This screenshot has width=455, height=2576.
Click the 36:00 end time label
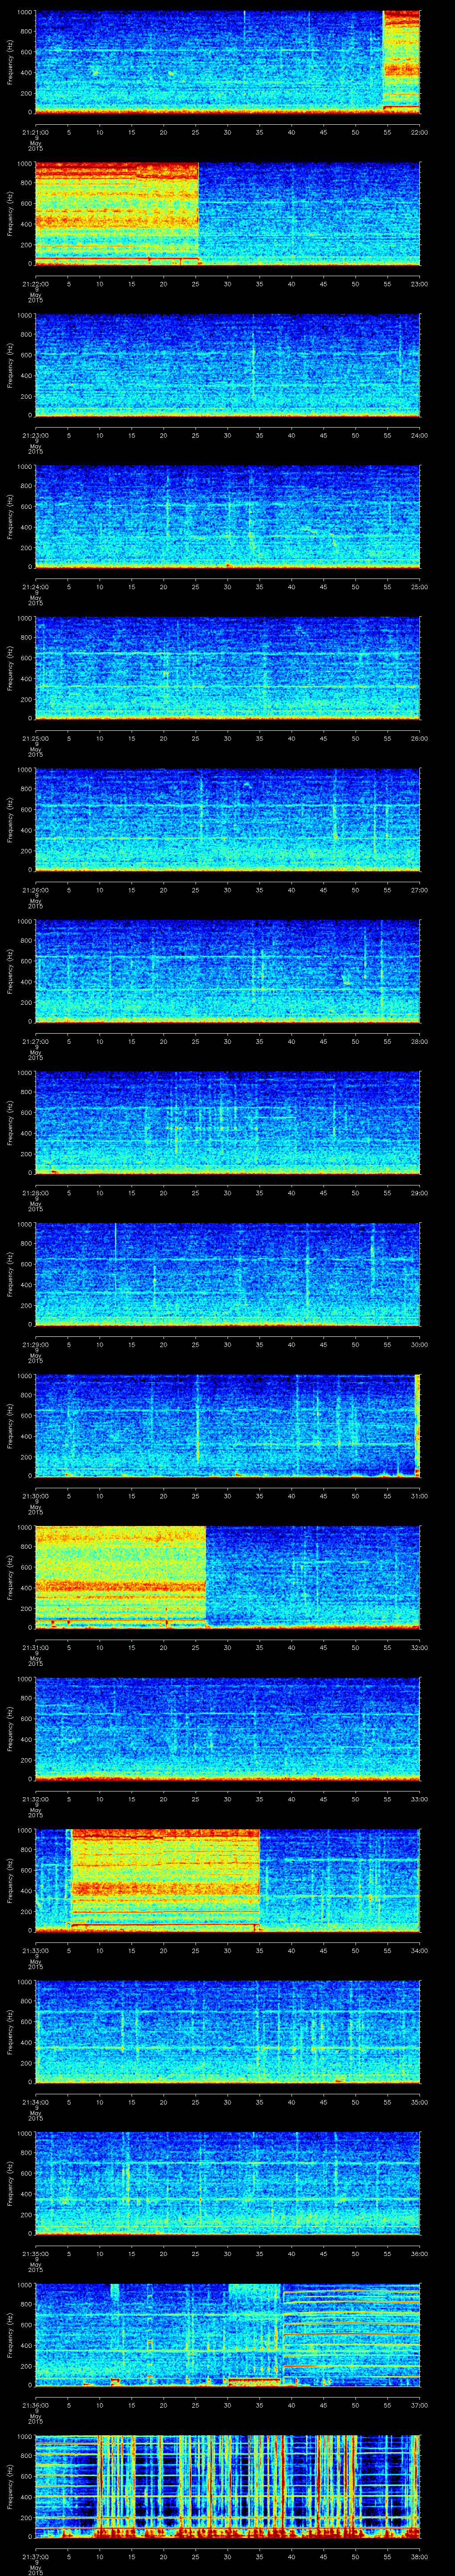tap(419, 2254)
